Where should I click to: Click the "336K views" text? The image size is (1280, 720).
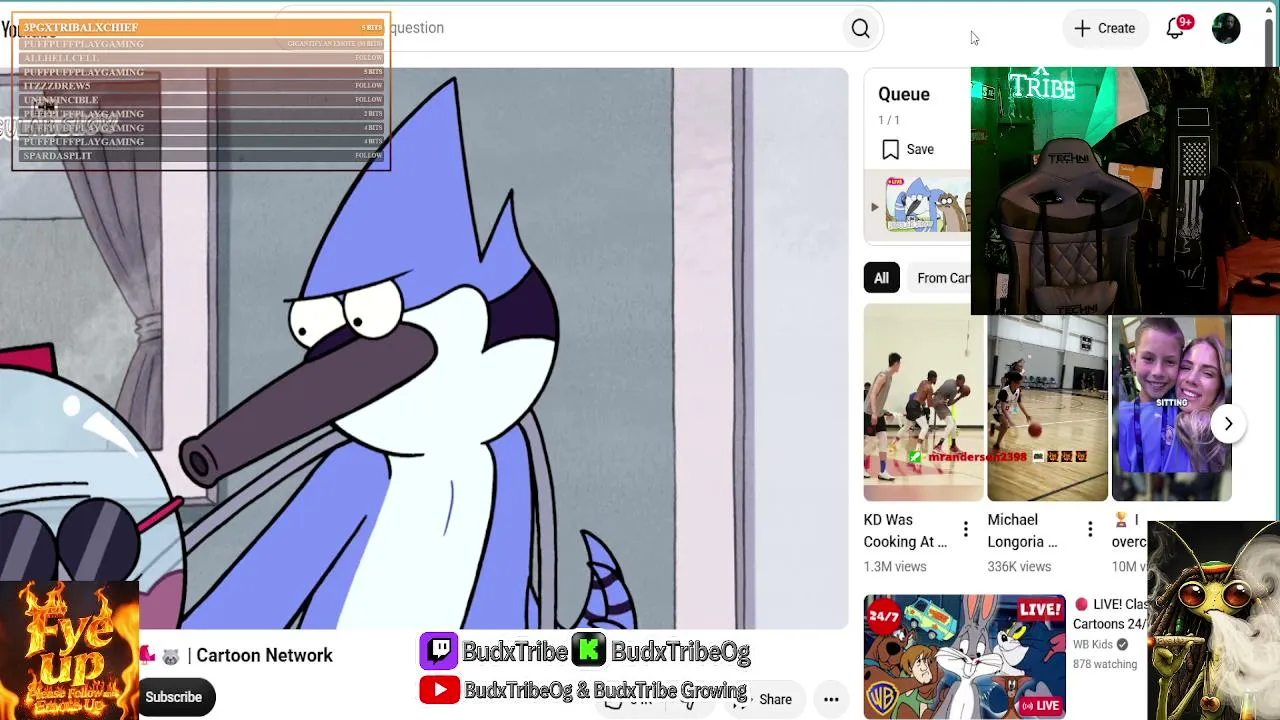coord(1019,567)
